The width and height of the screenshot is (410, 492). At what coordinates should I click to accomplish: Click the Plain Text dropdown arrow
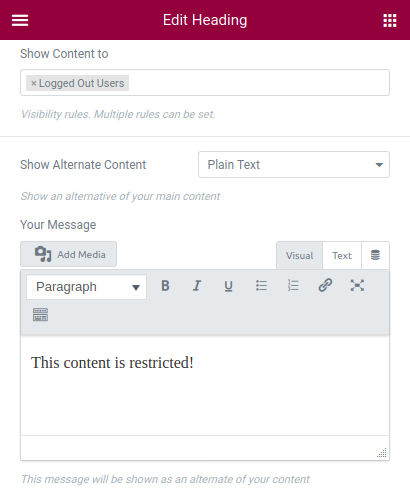click(x=379, y=165)
